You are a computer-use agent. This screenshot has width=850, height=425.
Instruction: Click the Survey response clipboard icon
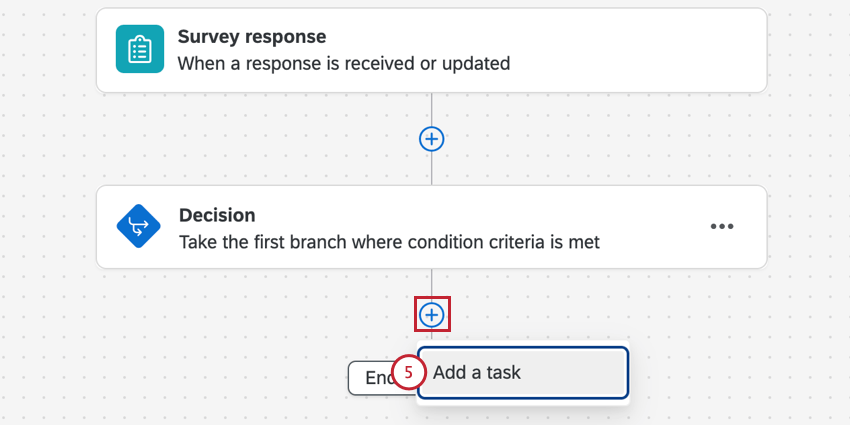click(139, 49)
